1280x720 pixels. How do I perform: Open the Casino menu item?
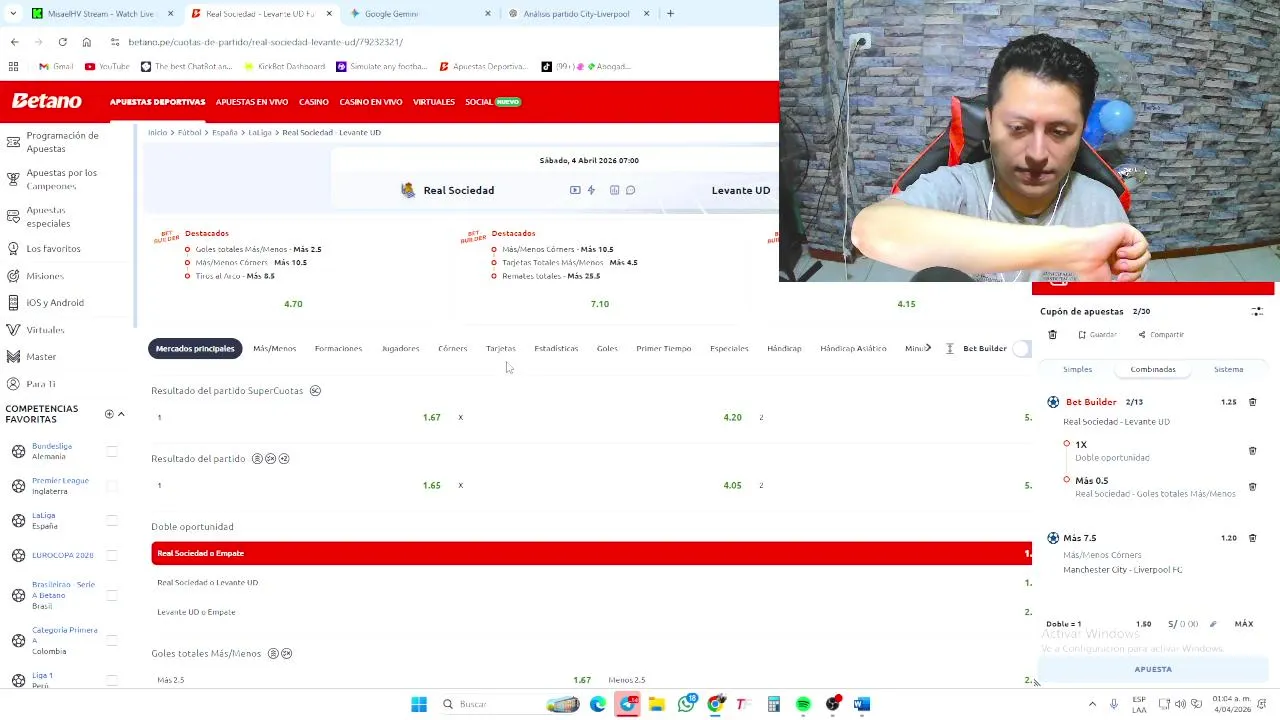click(313, 102)
